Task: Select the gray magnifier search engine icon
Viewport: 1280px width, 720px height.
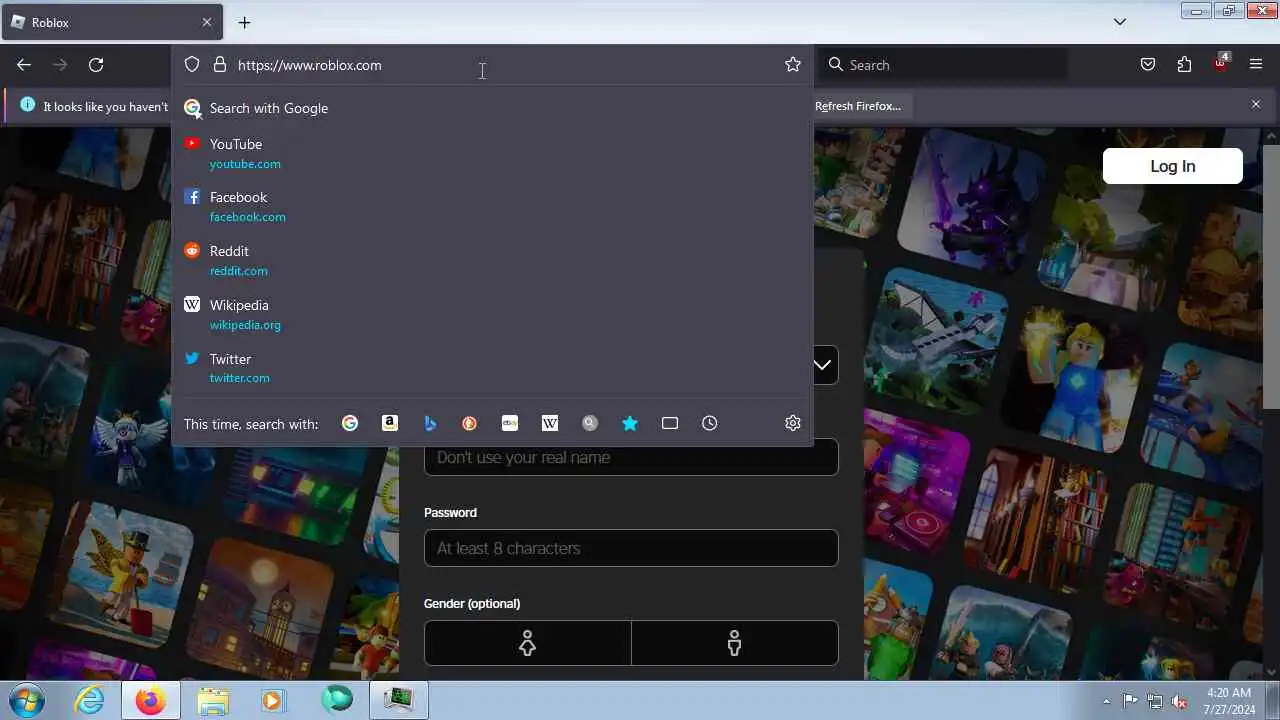Action: [x=590, y=423]
